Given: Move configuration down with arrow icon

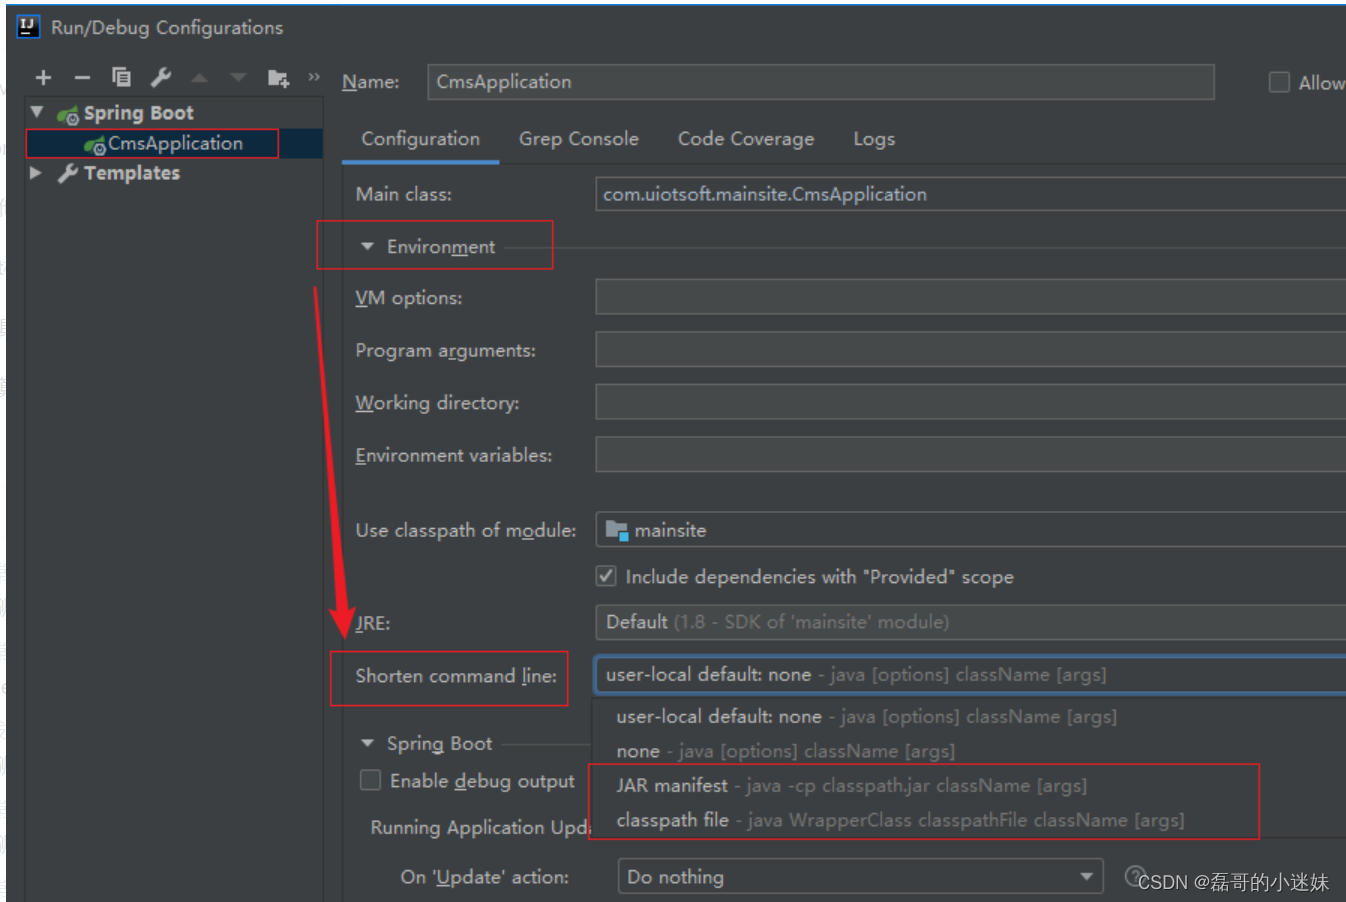Looking at the screenshot, I should coord(238,78).
